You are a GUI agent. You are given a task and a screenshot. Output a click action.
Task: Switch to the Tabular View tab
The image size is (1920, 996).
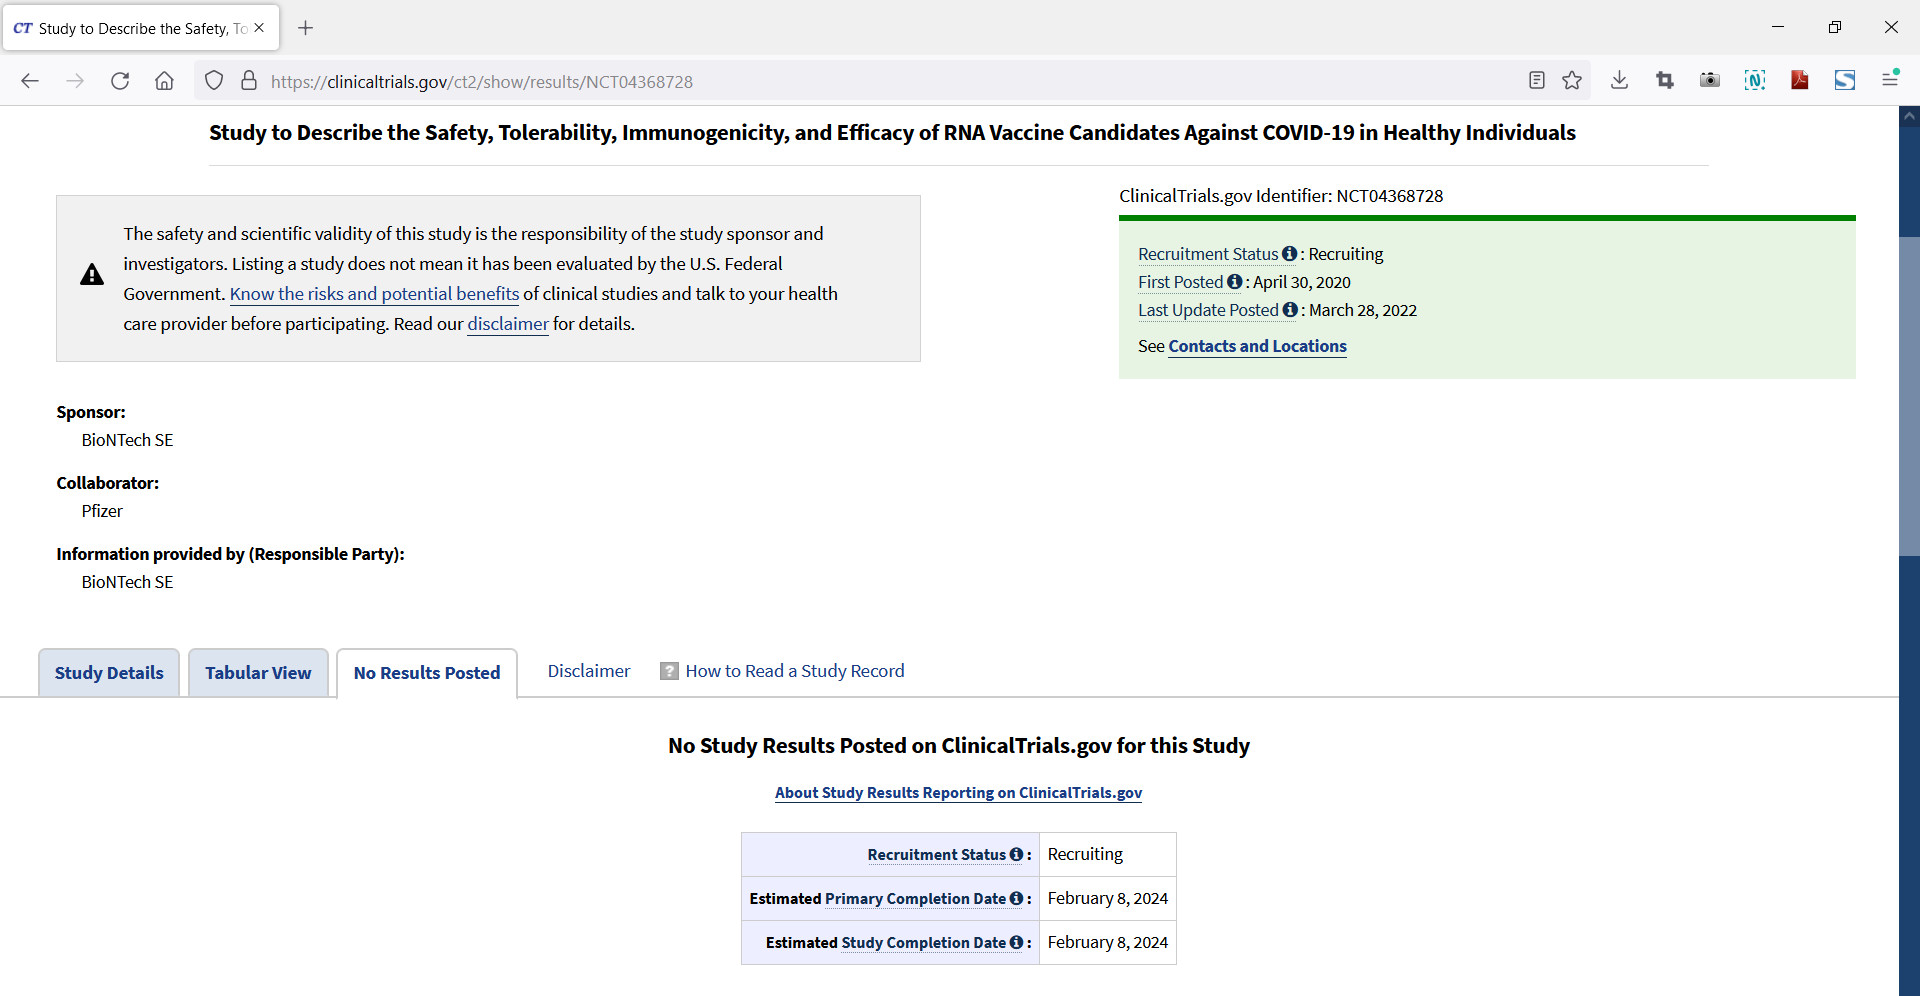tap(258, 673)
